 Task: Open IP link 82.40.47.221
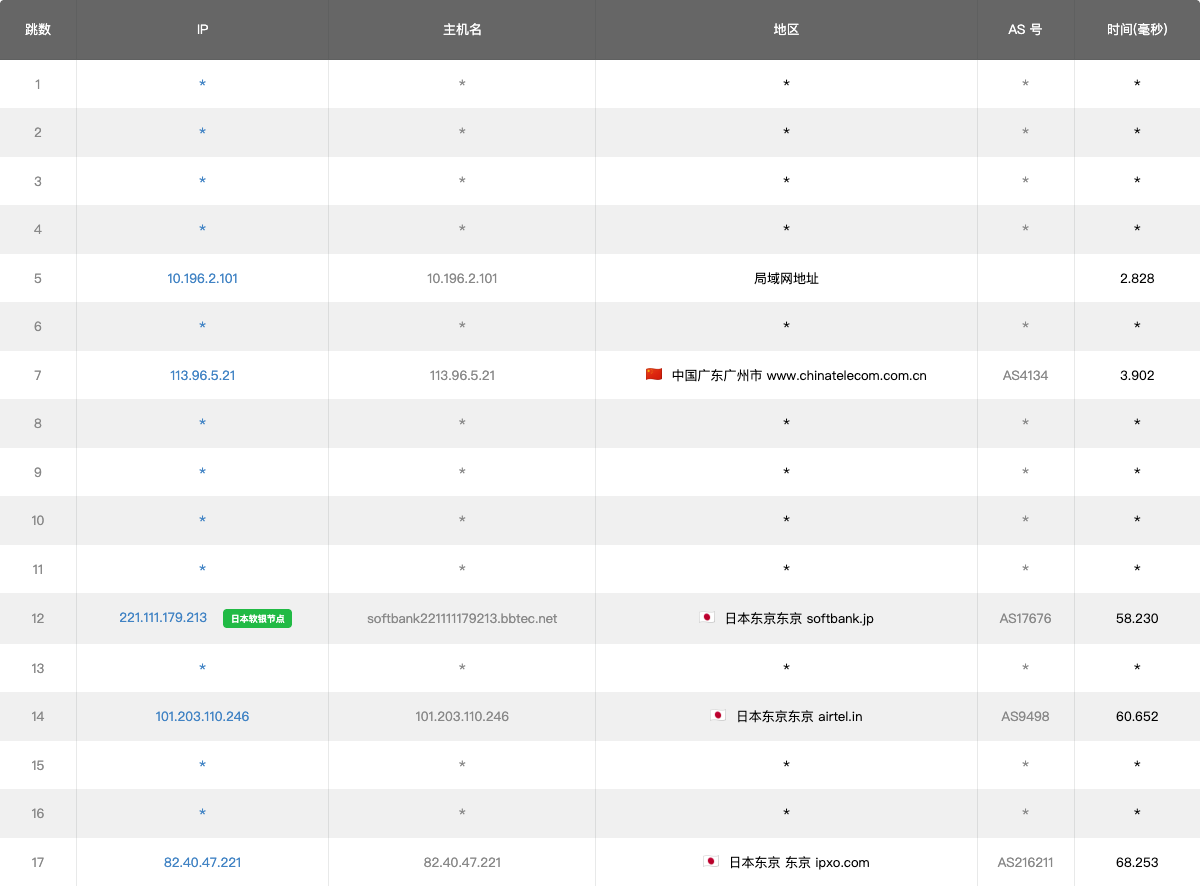coord(202,863)
